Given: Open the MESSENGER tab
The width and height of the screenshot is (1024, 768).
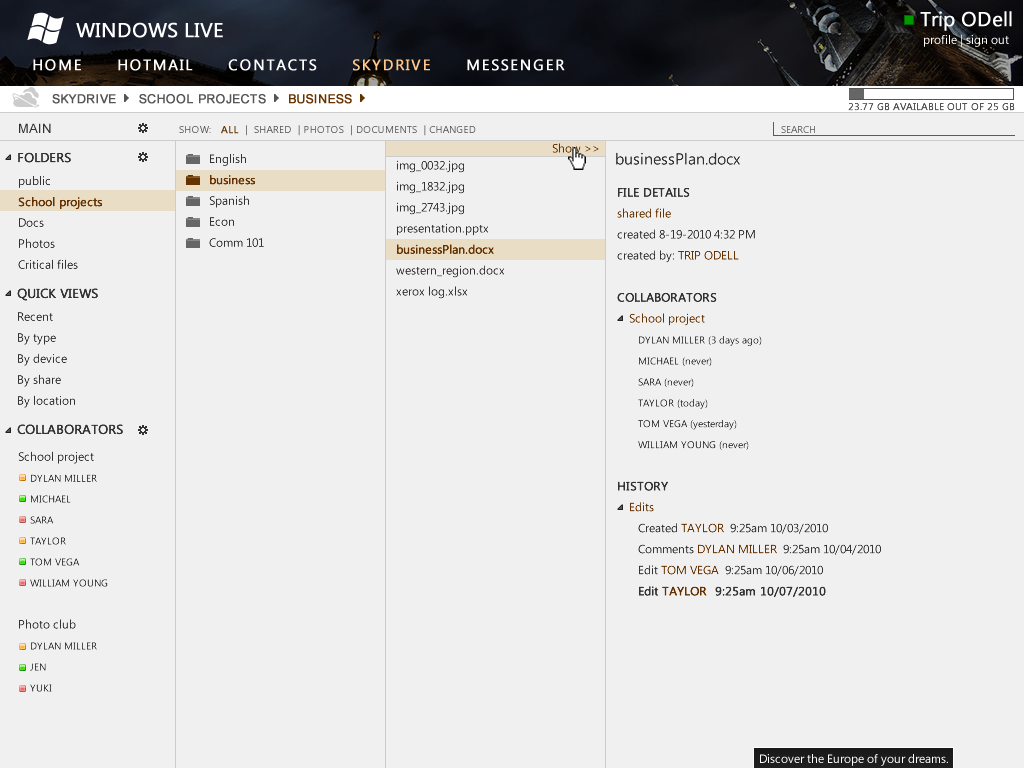Looking at the screenshot, I should tap(515, 65).
